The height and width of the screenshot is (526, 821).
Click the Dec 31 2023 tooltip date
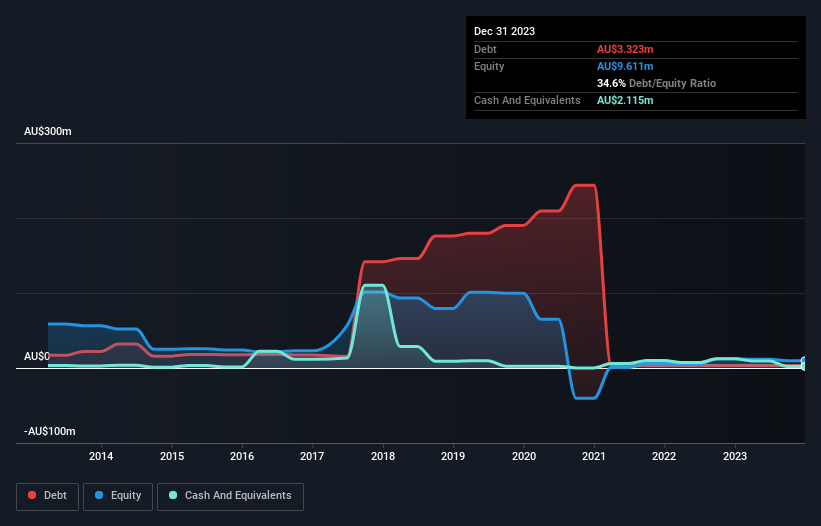[x=504, y=31]
